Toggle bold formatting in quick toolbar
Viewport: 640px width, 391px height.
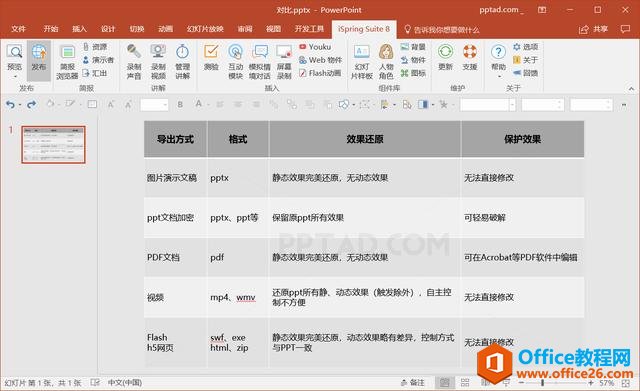[x=180, y=104]
